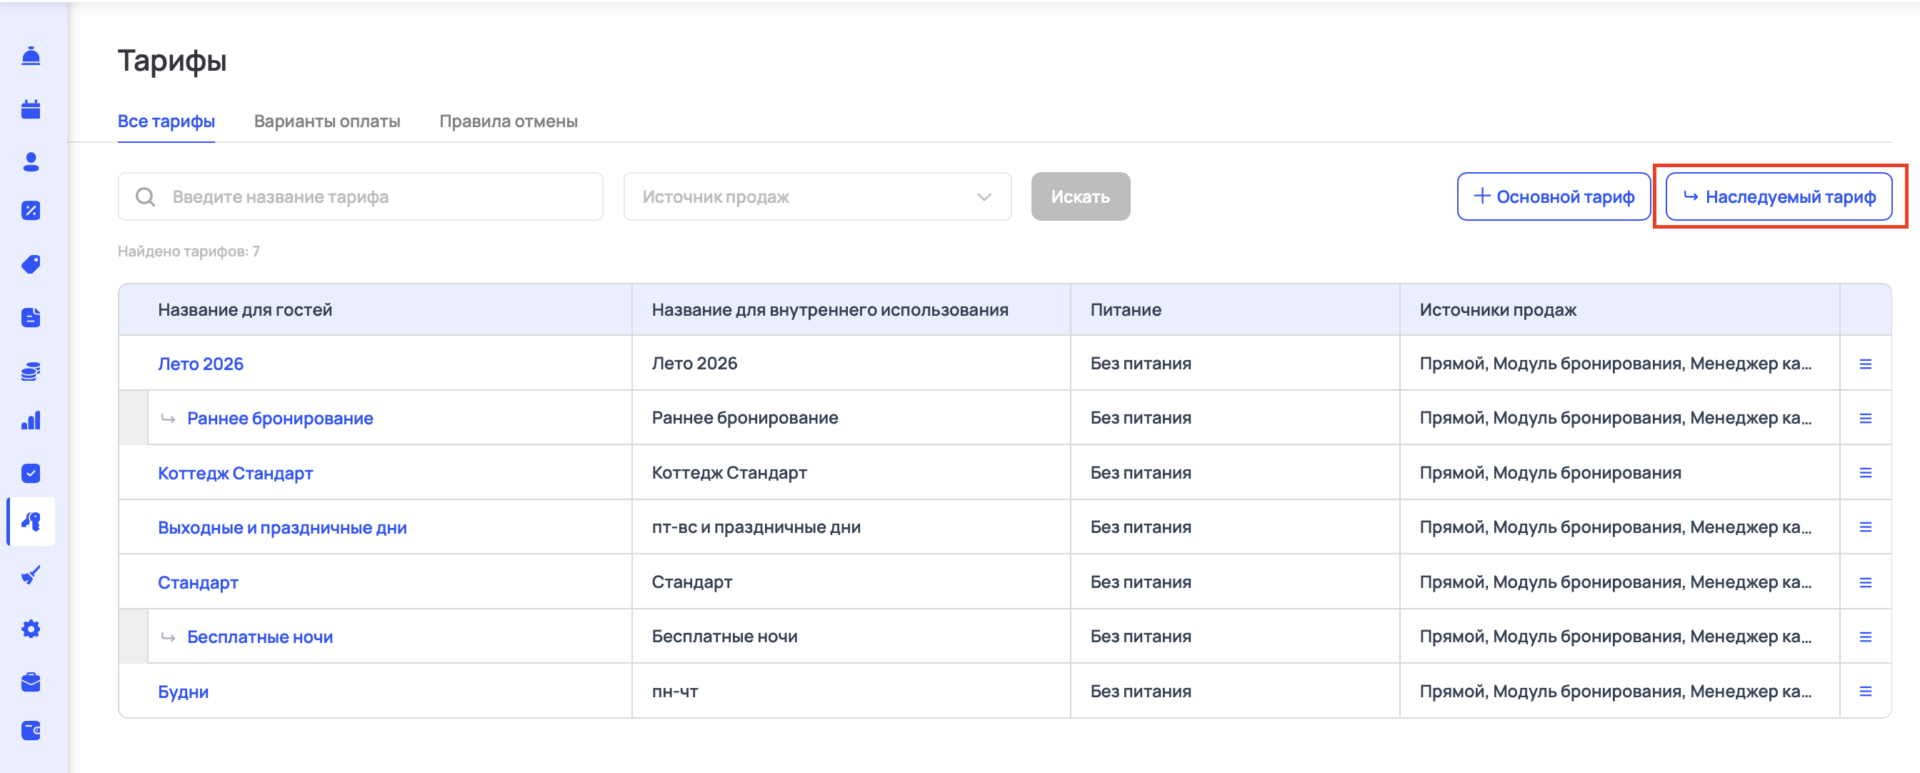Expand the Источник продаж dropdown

(x=817, y=197)
